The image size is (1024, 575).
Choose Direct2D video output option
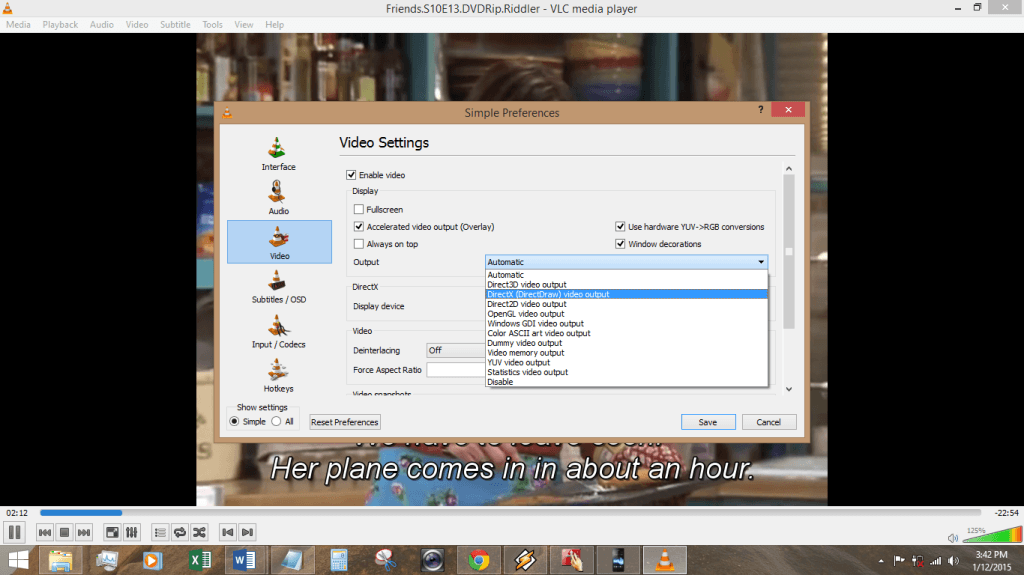tap(626, 304)
